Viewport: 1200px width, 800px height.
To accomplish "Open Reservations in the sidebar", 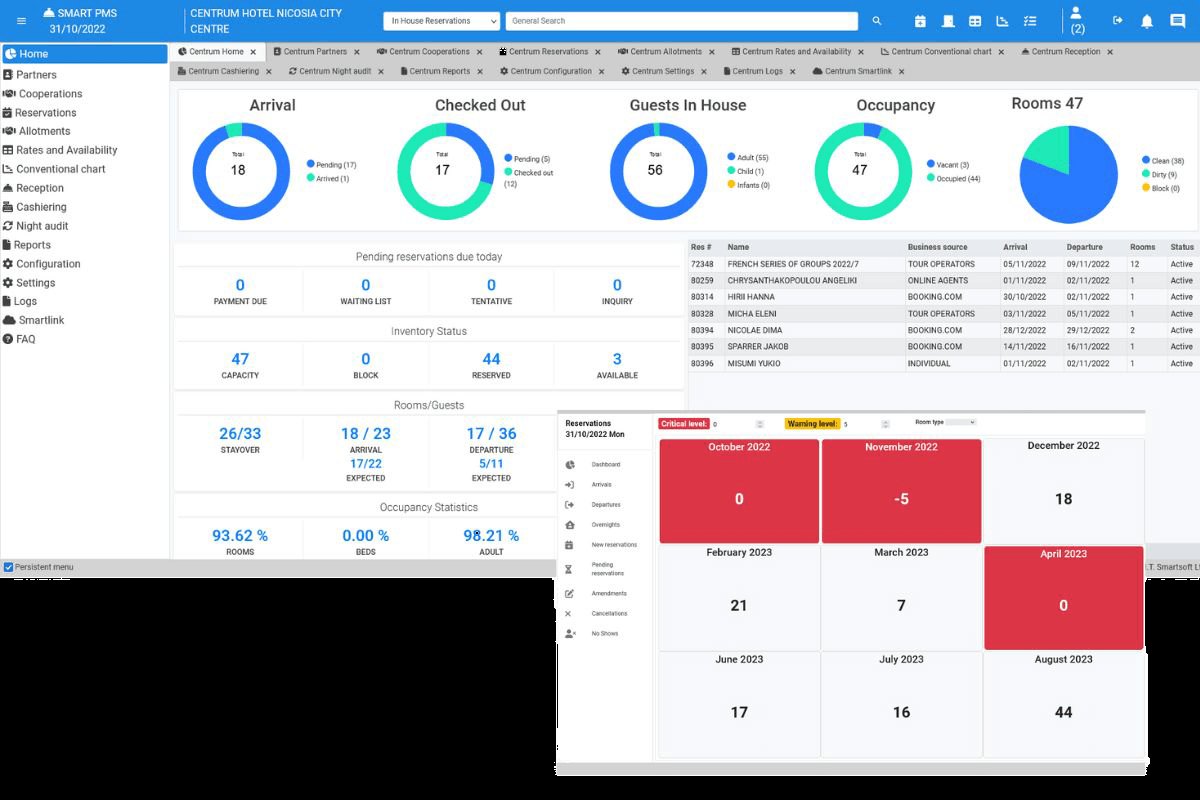I will click(84, 113).
